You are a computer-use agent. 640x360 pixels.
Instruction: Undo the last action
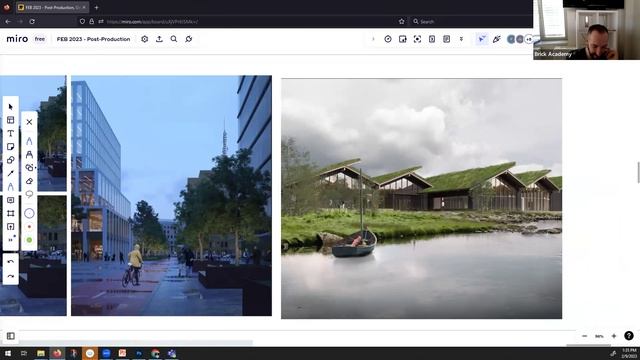point(11,262)
